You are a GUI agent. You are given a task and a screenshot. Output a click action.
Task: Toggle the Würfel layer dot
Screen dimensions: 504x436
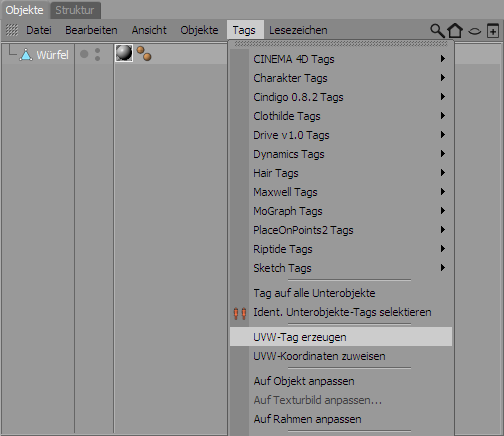coord(84,54)
